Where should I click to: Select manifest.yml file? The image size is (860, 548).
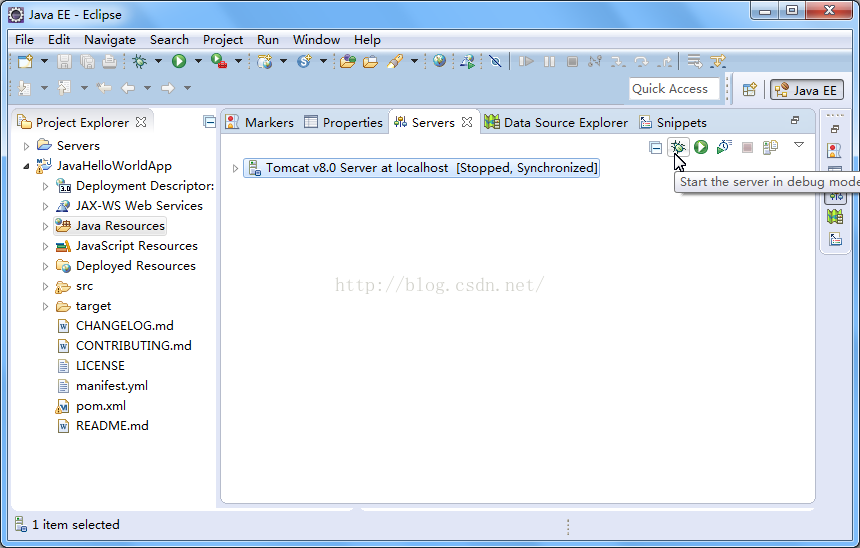tap(102, 386)
